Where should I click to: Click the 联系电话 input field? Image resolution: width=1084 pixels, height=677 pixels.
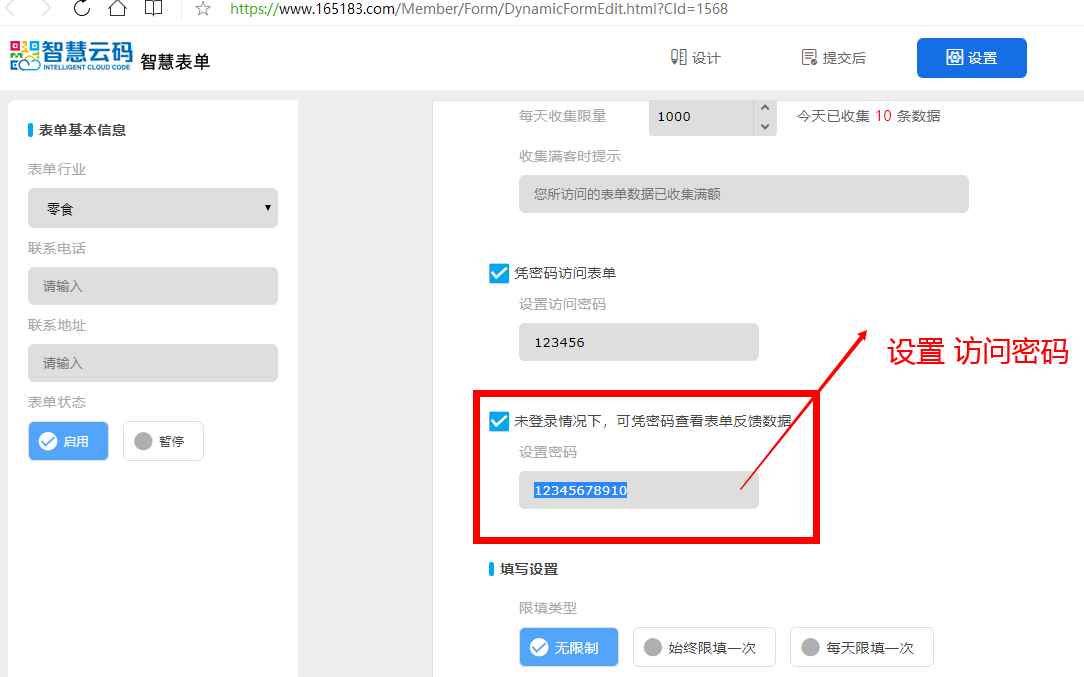click(153, 286)
